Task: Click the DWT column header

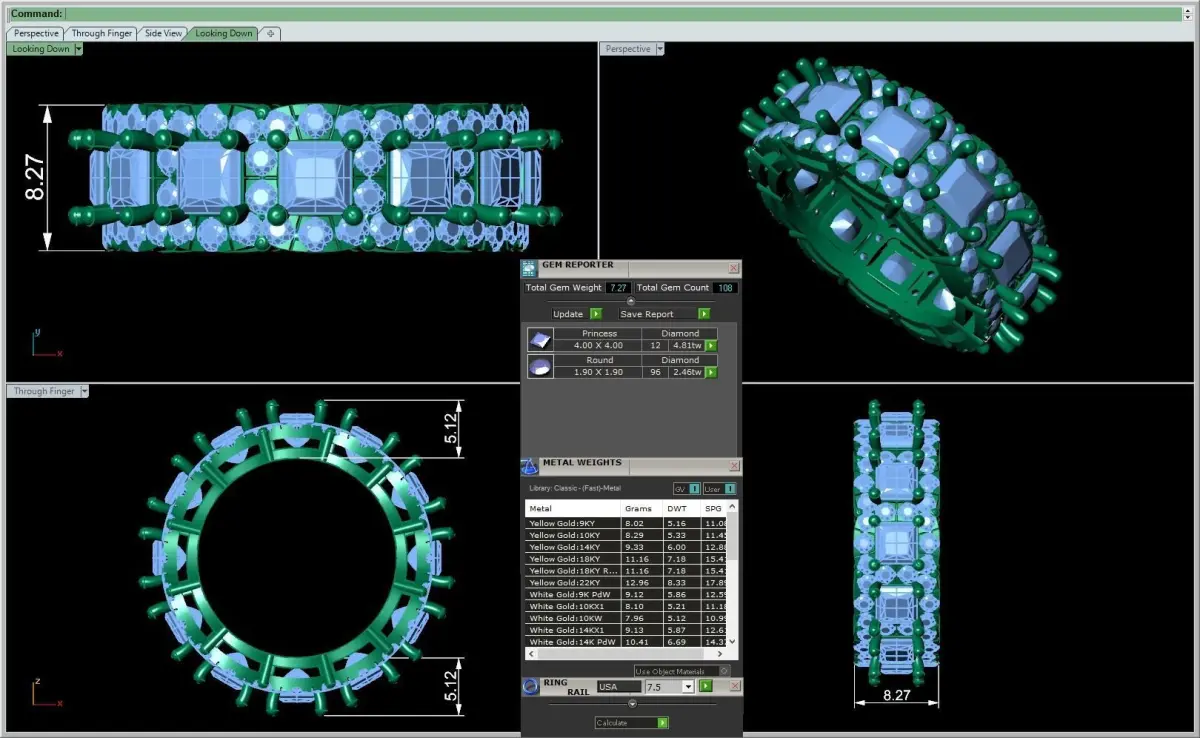Action: point(683,508)
